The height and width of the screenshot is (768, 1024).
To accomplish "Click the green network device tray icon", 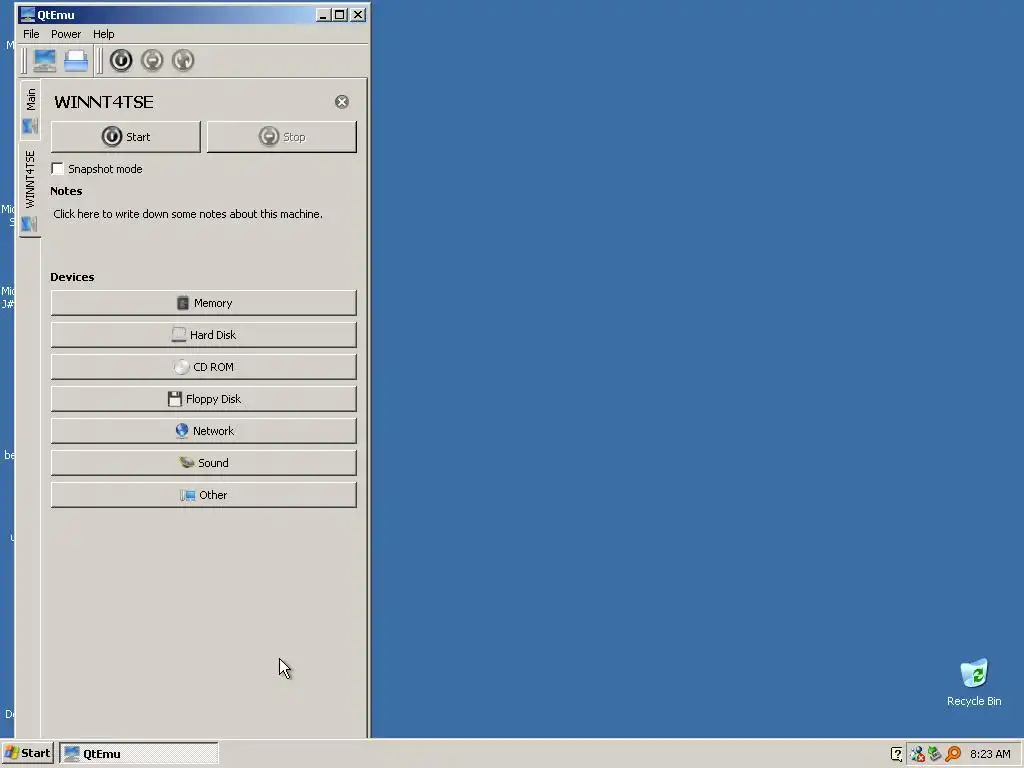I will click(x=935, y=754).
